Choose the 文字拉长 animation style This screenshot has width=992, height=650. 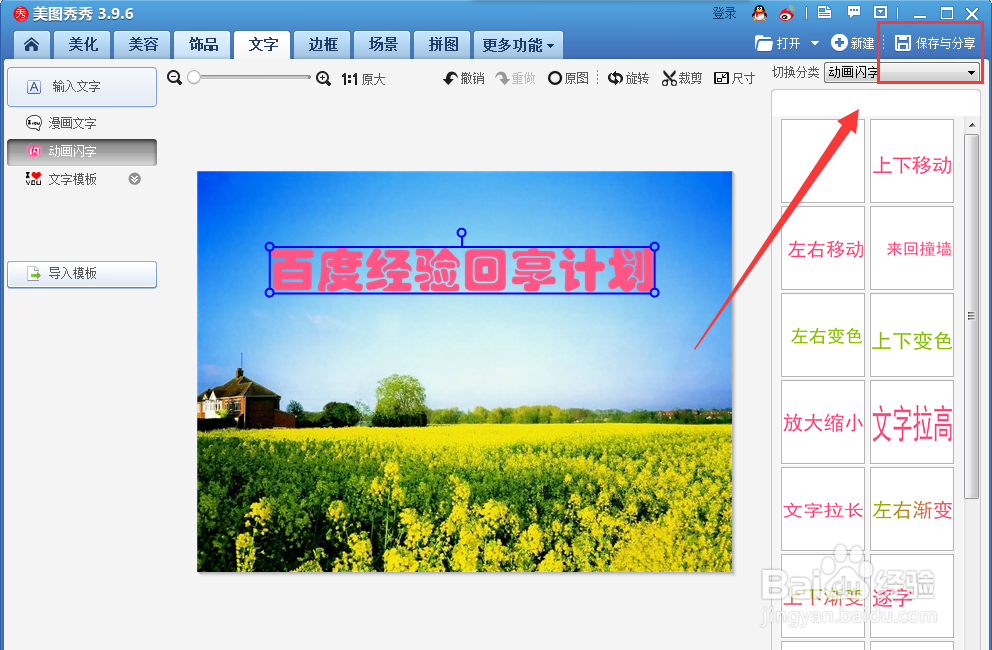[x=823, y=509]
